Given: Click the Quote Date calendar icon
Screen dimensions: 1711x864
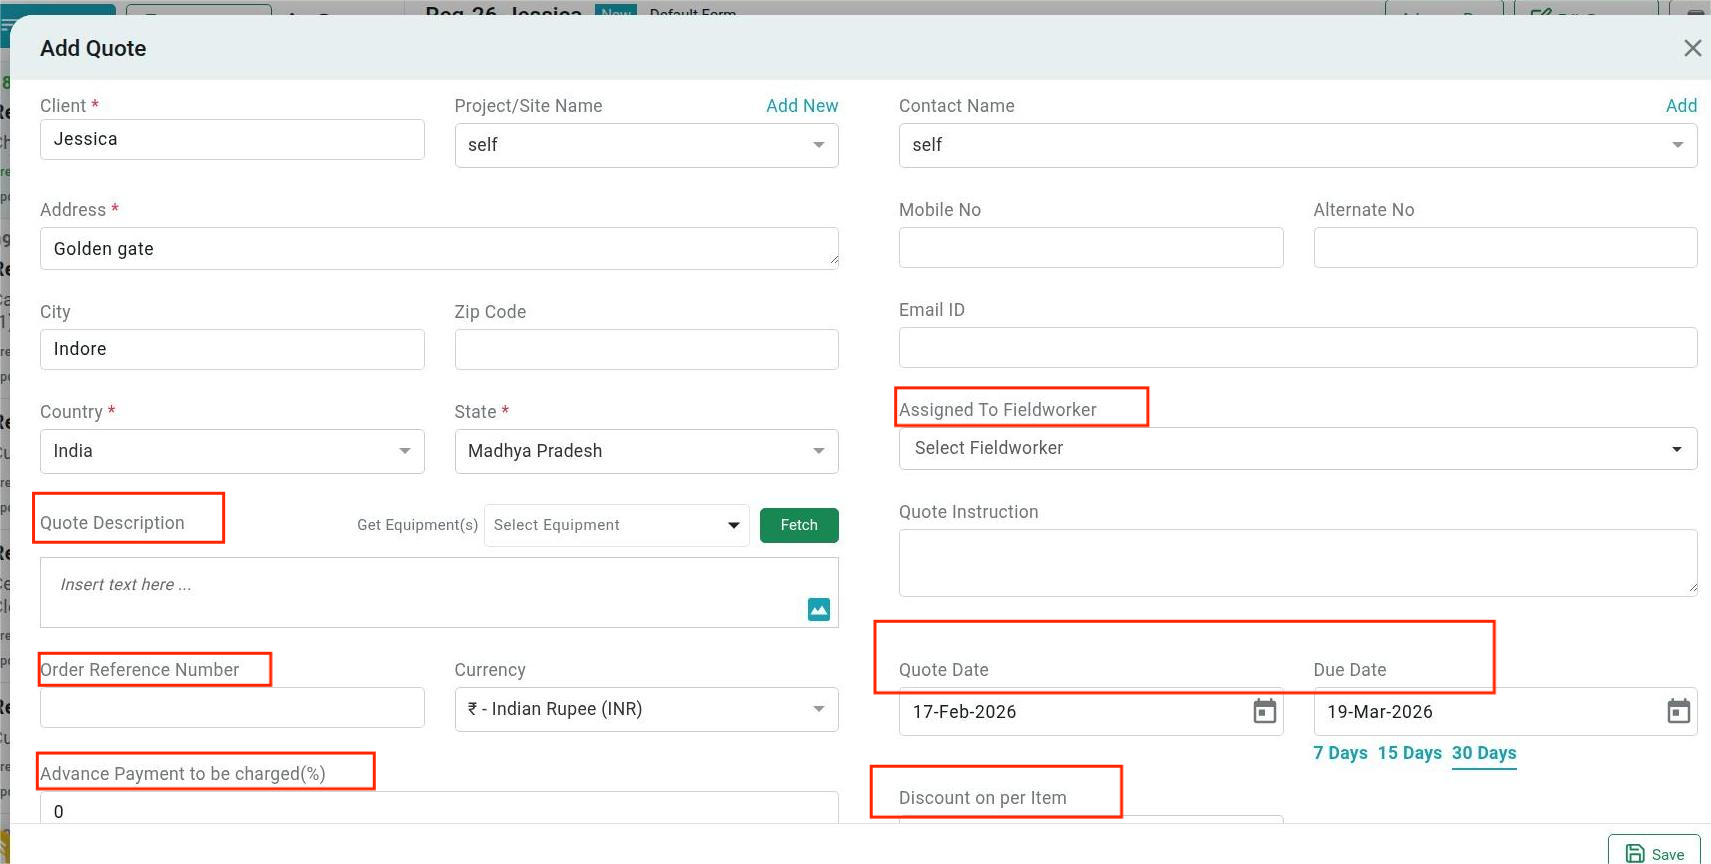Looking at the screenshot, I should pos(1264,711).
